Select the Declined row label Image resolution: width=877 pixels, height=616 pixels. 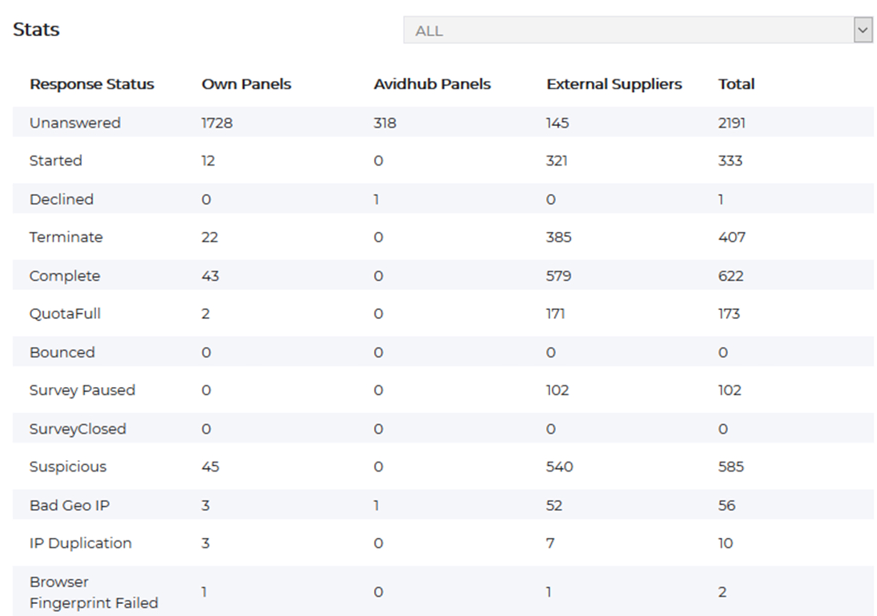[x=61, y=199]
